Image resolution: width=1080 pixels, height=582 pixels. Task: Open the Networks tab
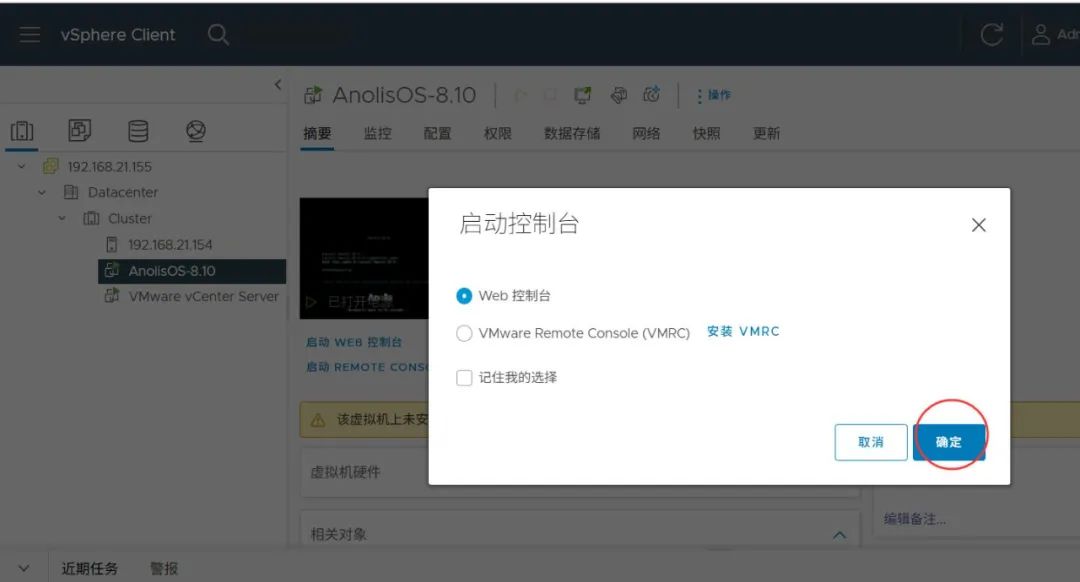tap(646, 134)
